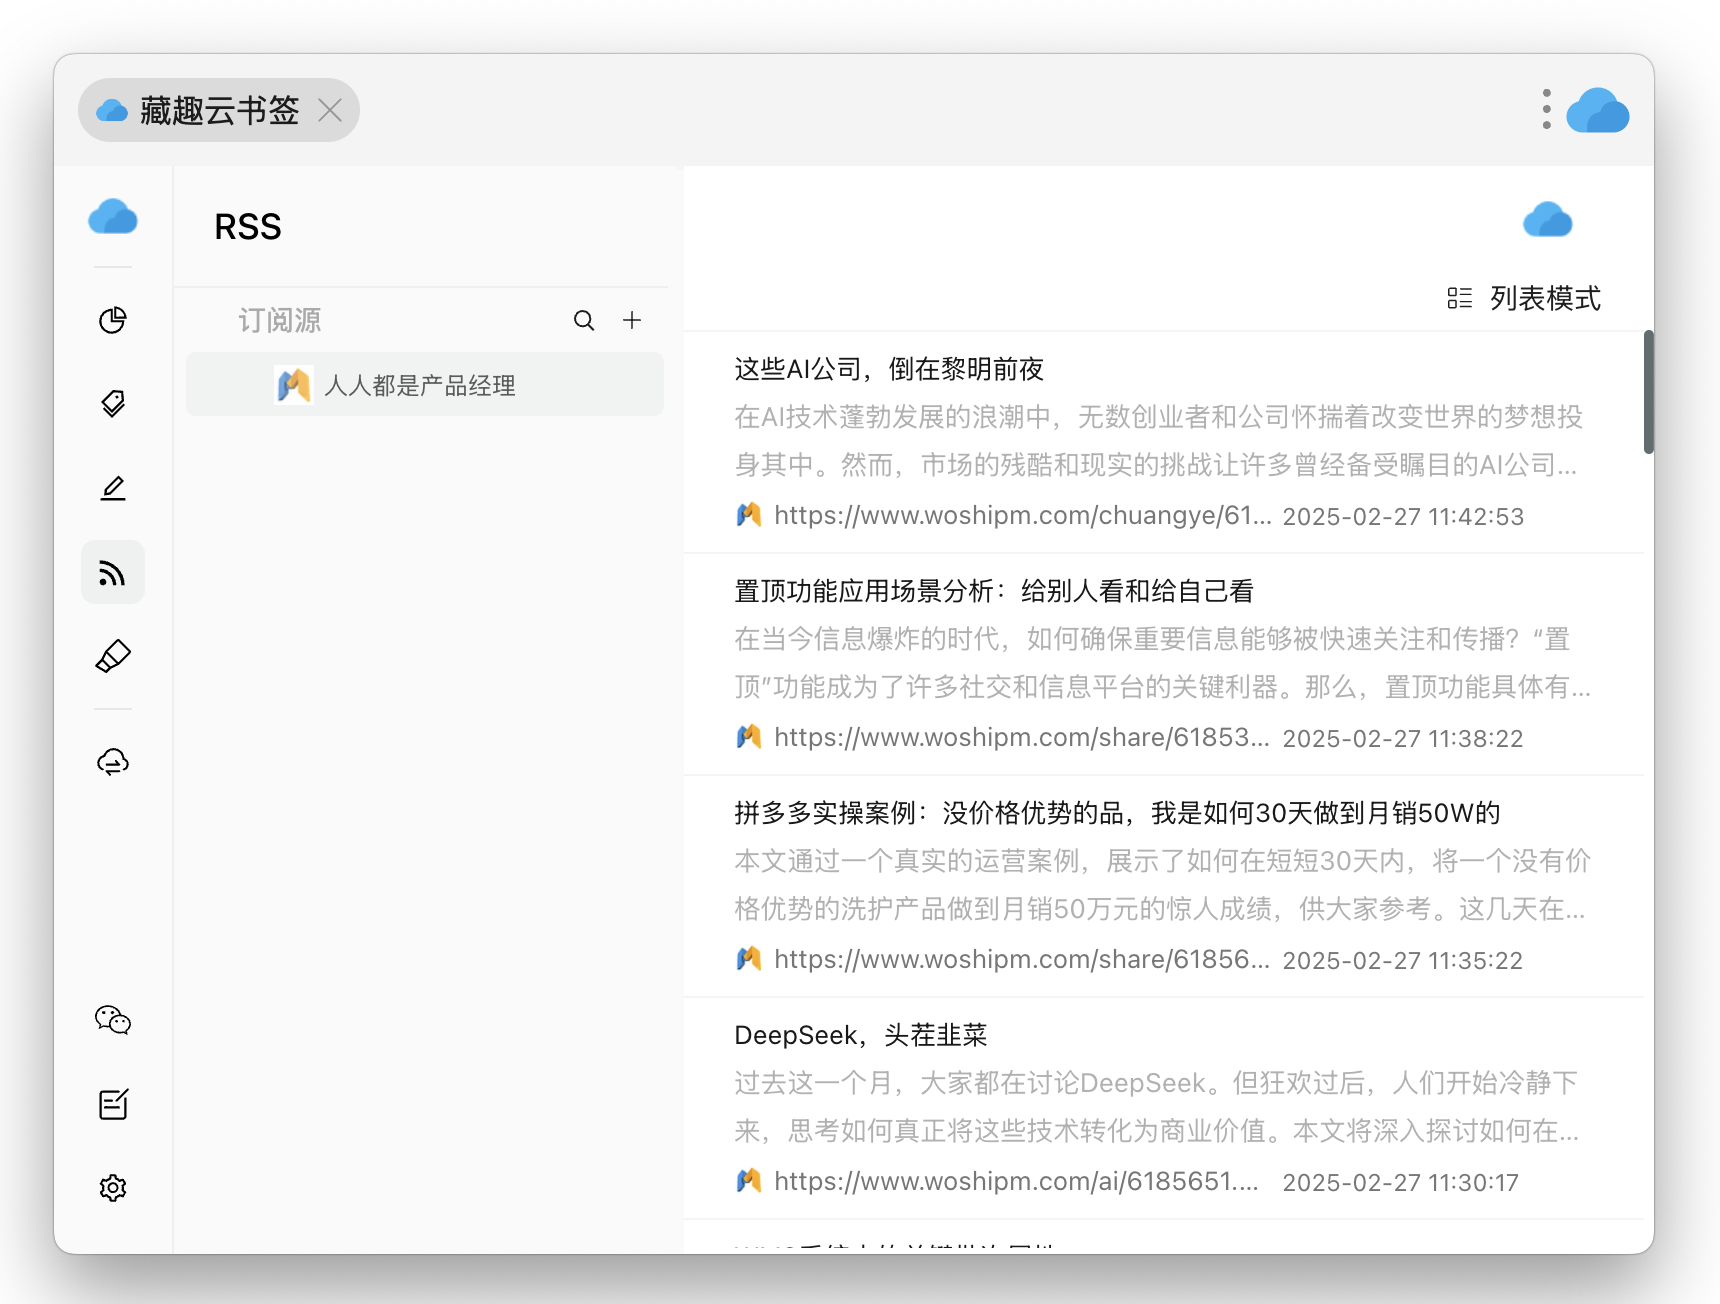Open the cloud sync icon

[x=113, y=762]
